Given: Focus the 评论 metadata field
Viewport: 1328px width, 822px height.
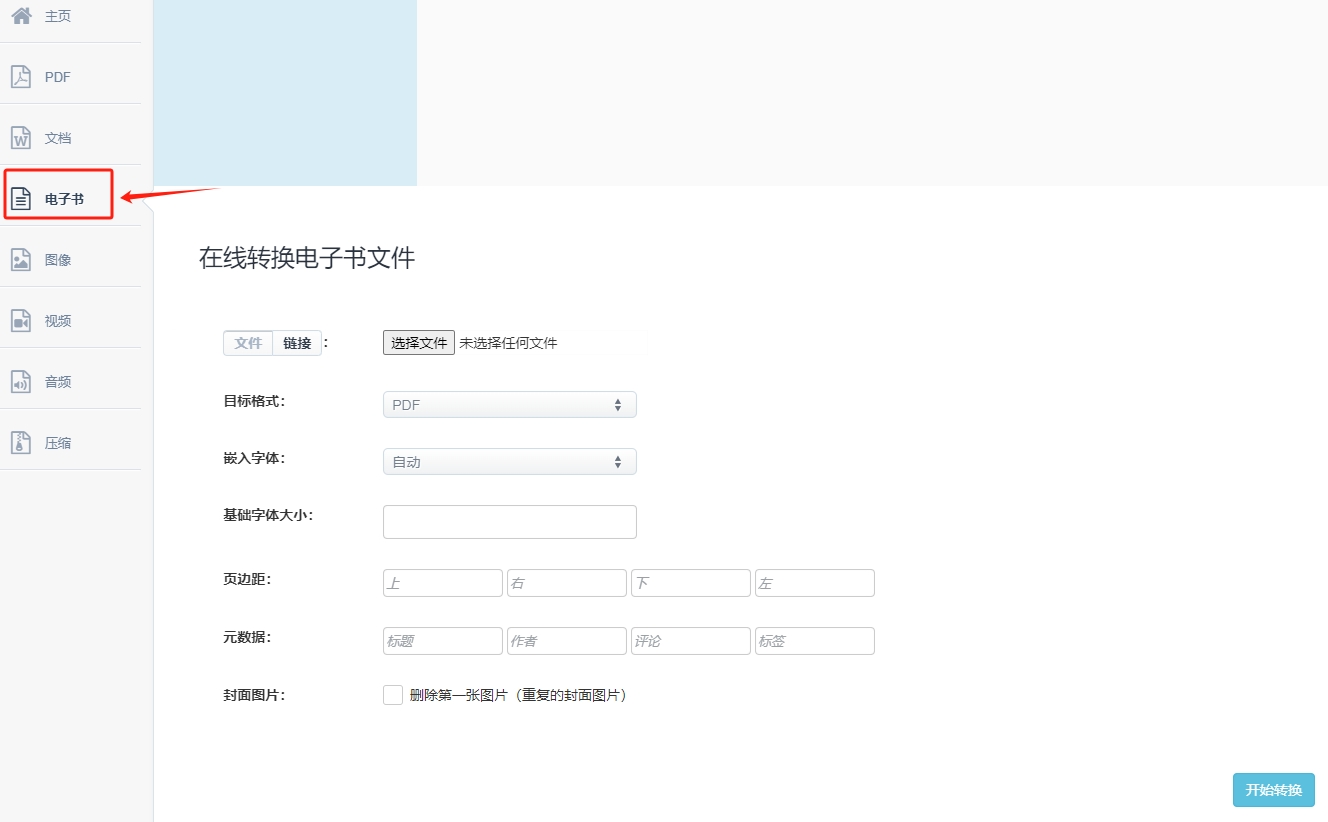Looking at the screenshot, I should 691,641.
